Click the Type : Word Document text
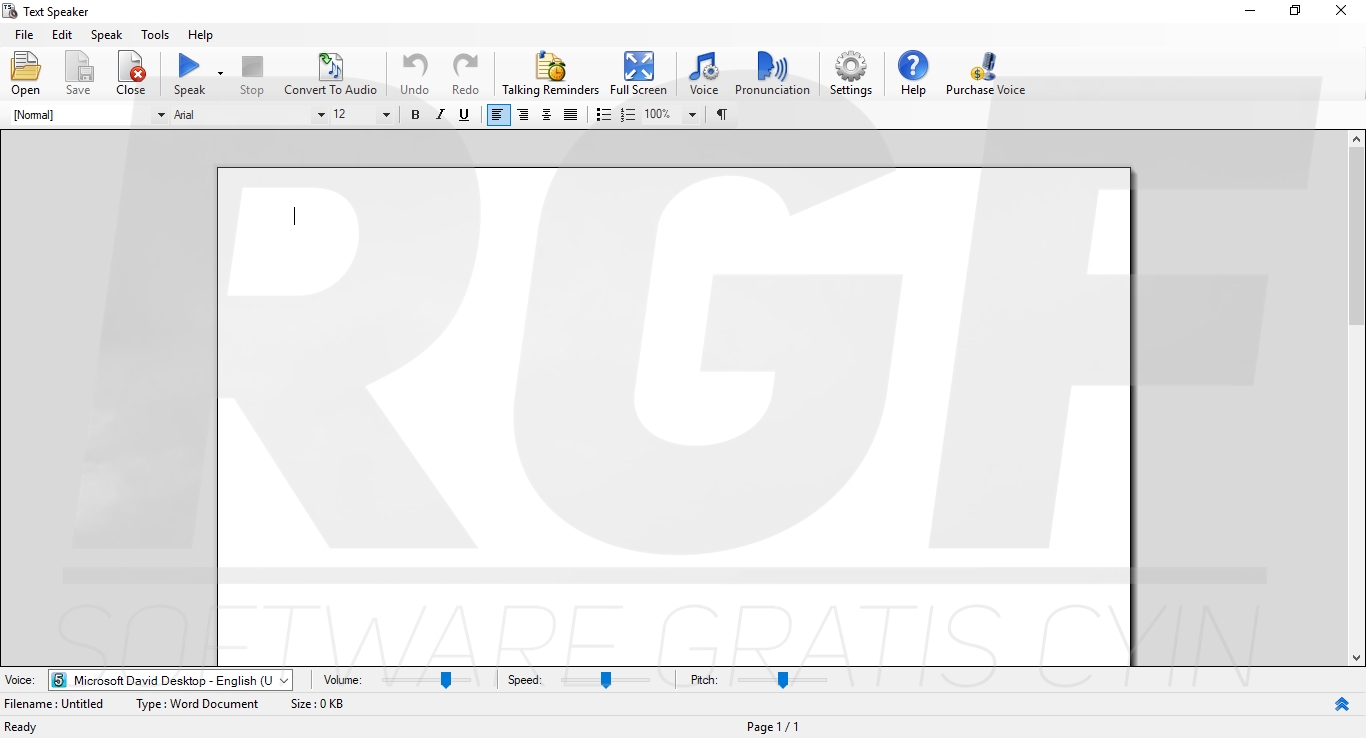The height and width of the screenshot is (738, 1366). tap(197, 704)
